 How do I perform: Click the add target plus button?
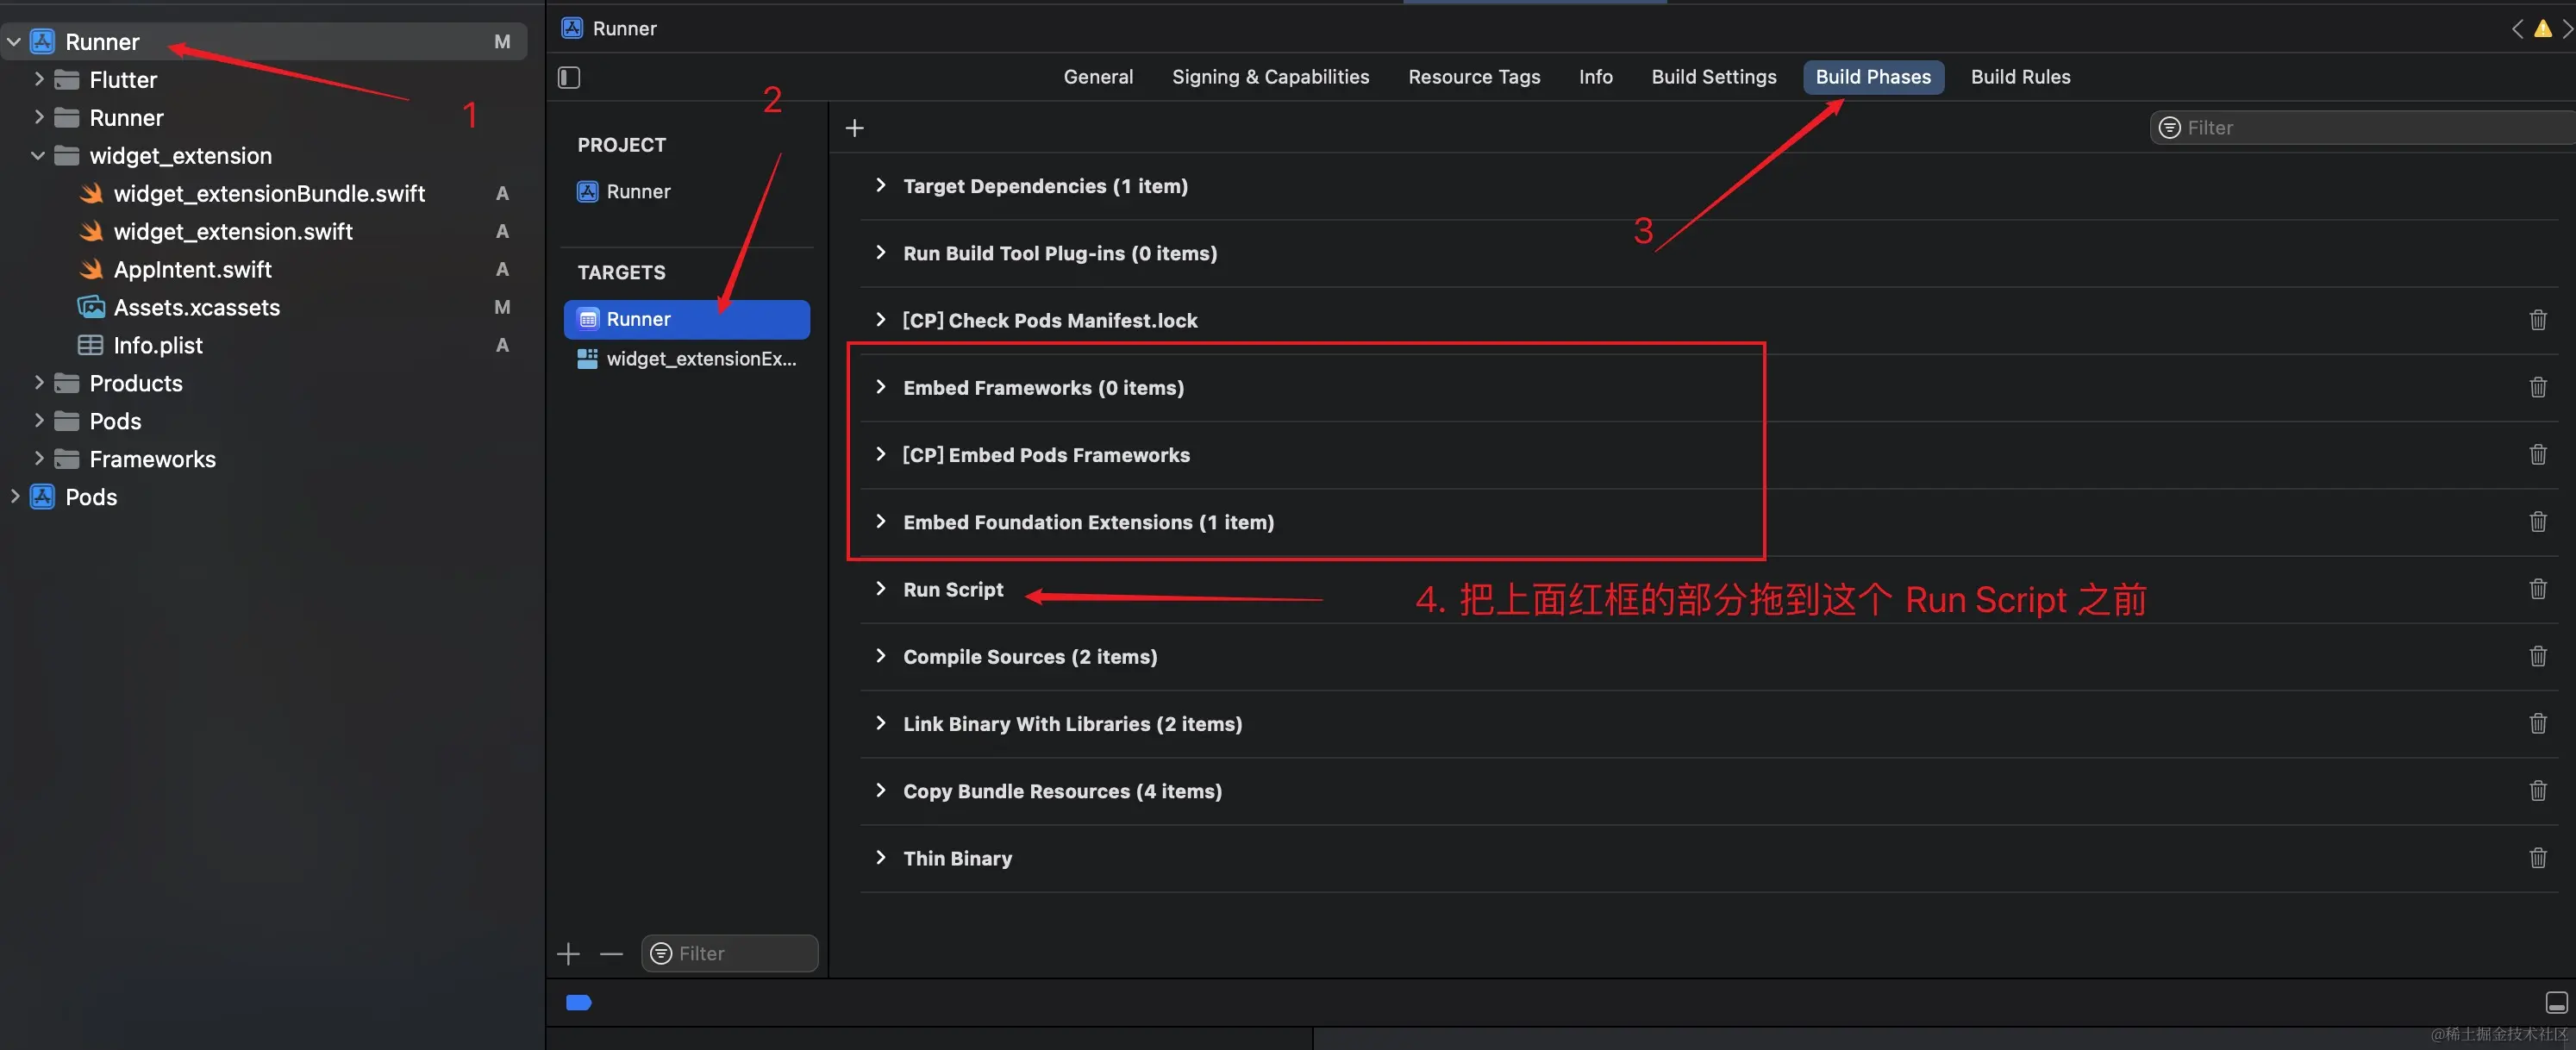click(x=568, y=954)
